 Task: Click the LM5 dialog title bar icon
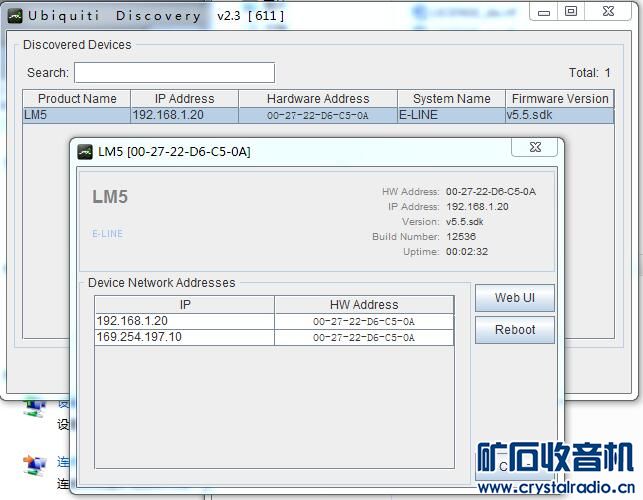point(85,152)
